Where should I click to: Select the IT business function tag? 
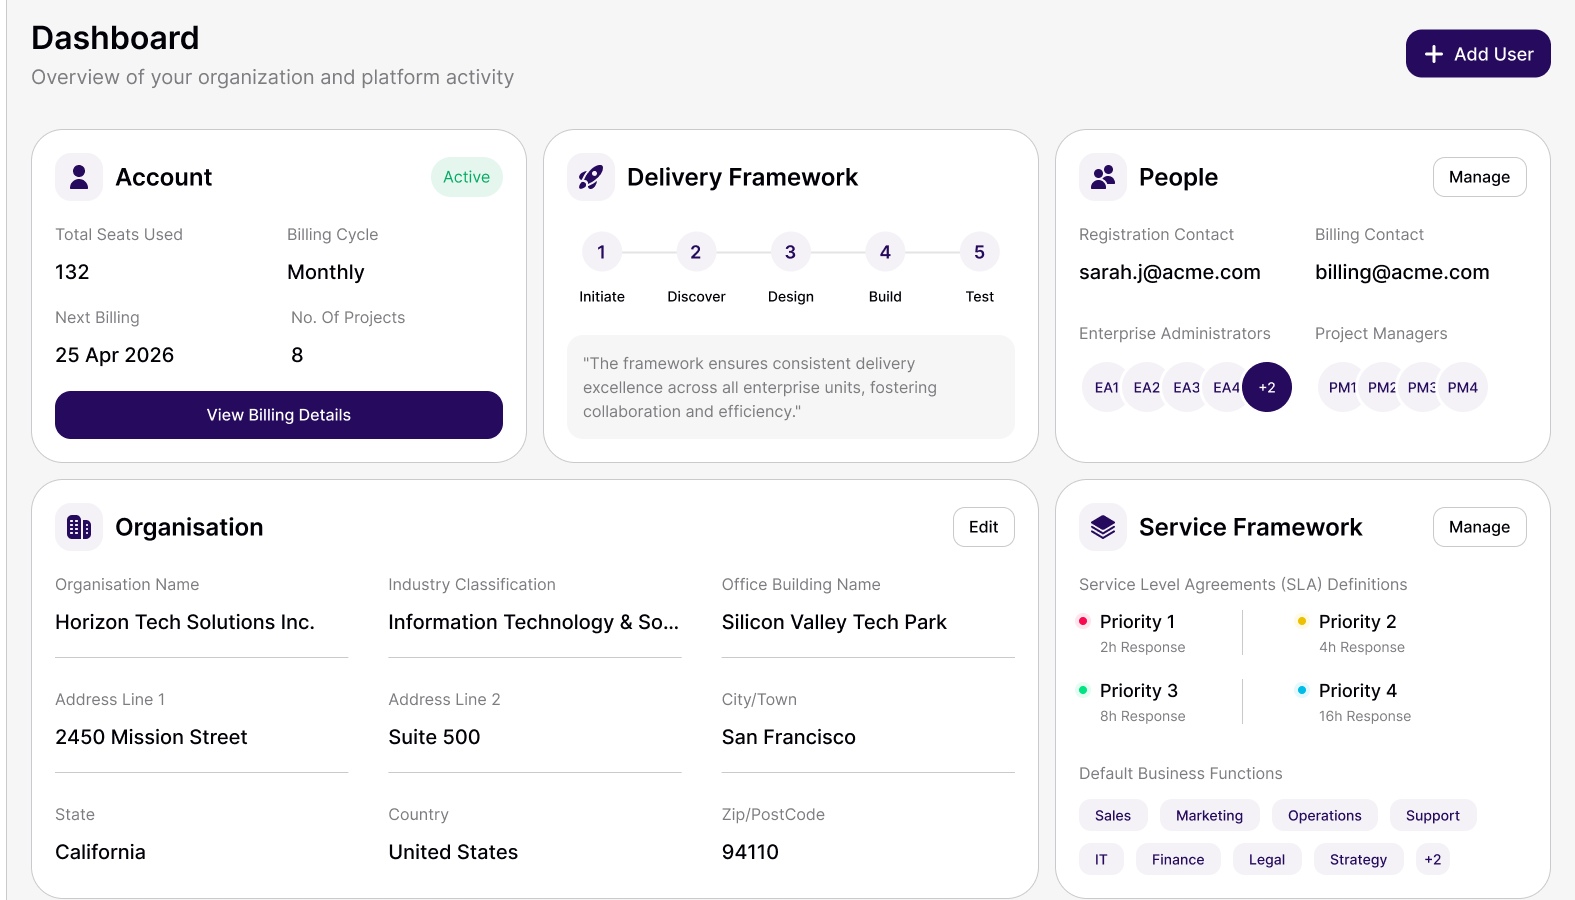[x=1101, y=859]
